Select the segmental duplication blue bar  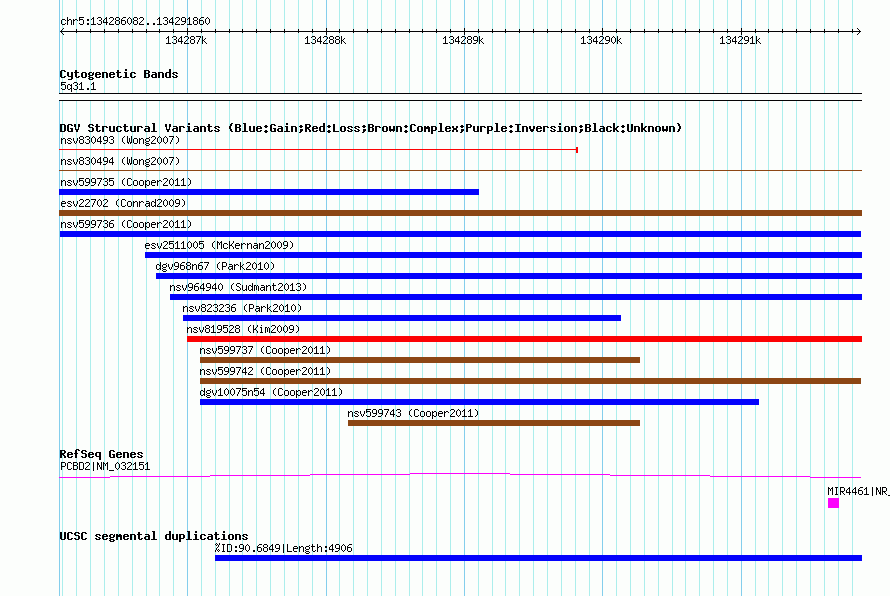click(539, 558)
